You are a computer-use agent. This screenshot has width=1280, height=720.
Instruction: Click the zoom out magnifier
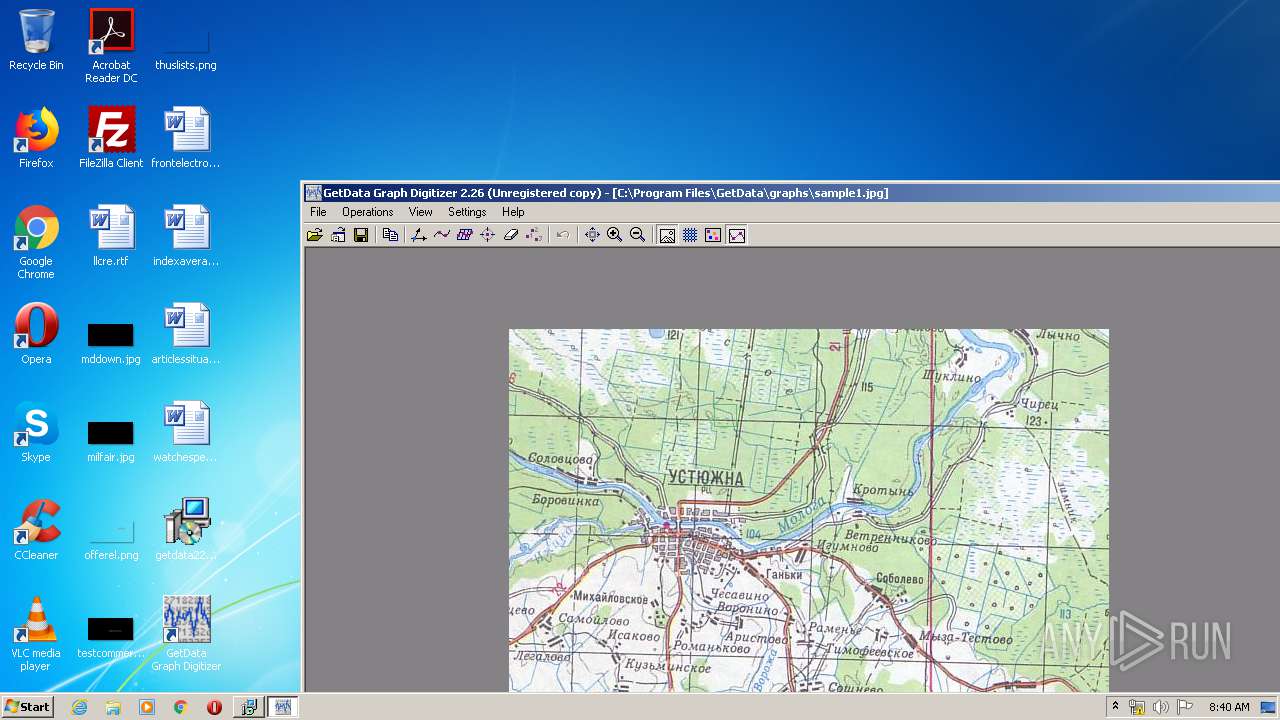click(637, 235)
